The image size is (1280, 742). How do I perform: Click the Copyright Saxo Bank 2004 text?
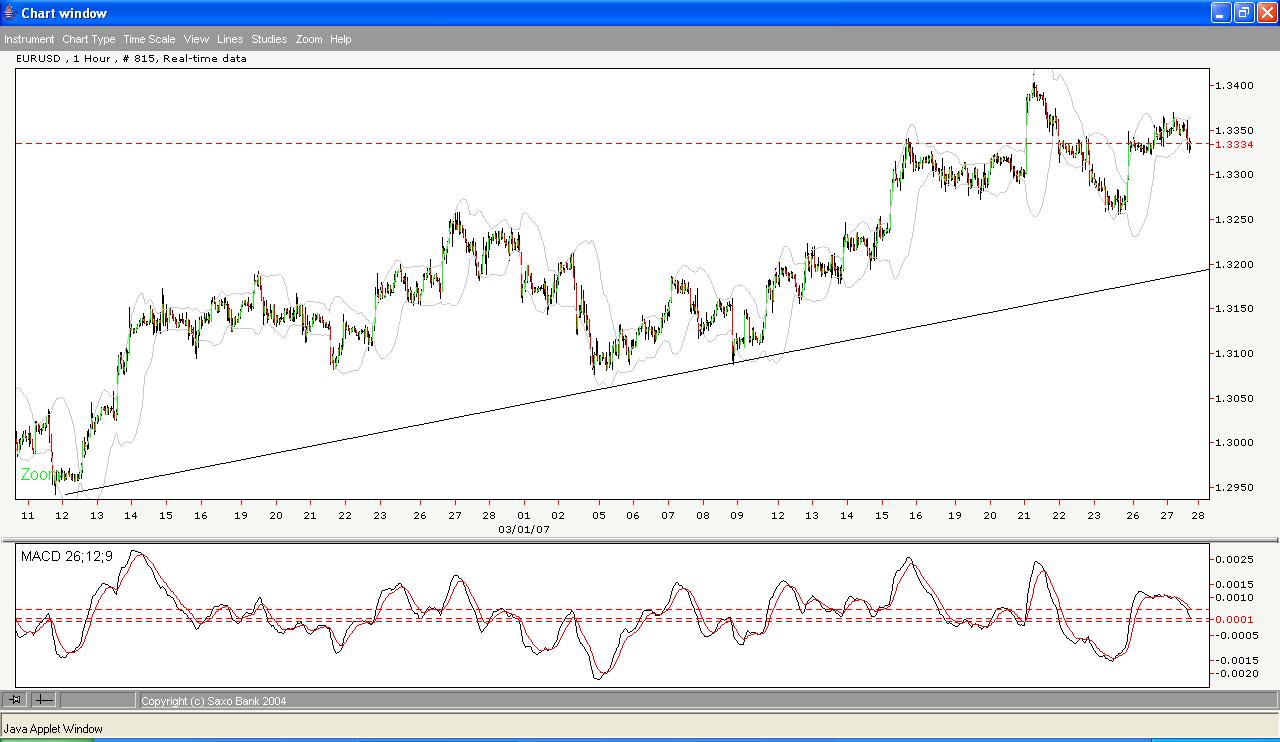214,701
